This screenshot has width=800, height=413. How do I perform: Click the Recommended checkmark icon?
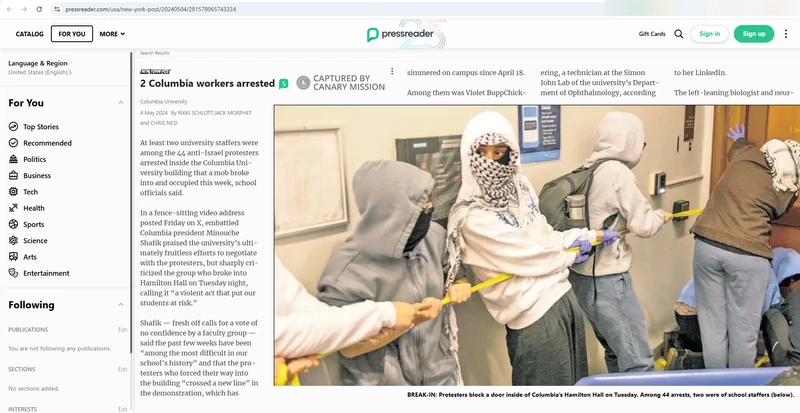pyautogui.click(x=13, y=143)
